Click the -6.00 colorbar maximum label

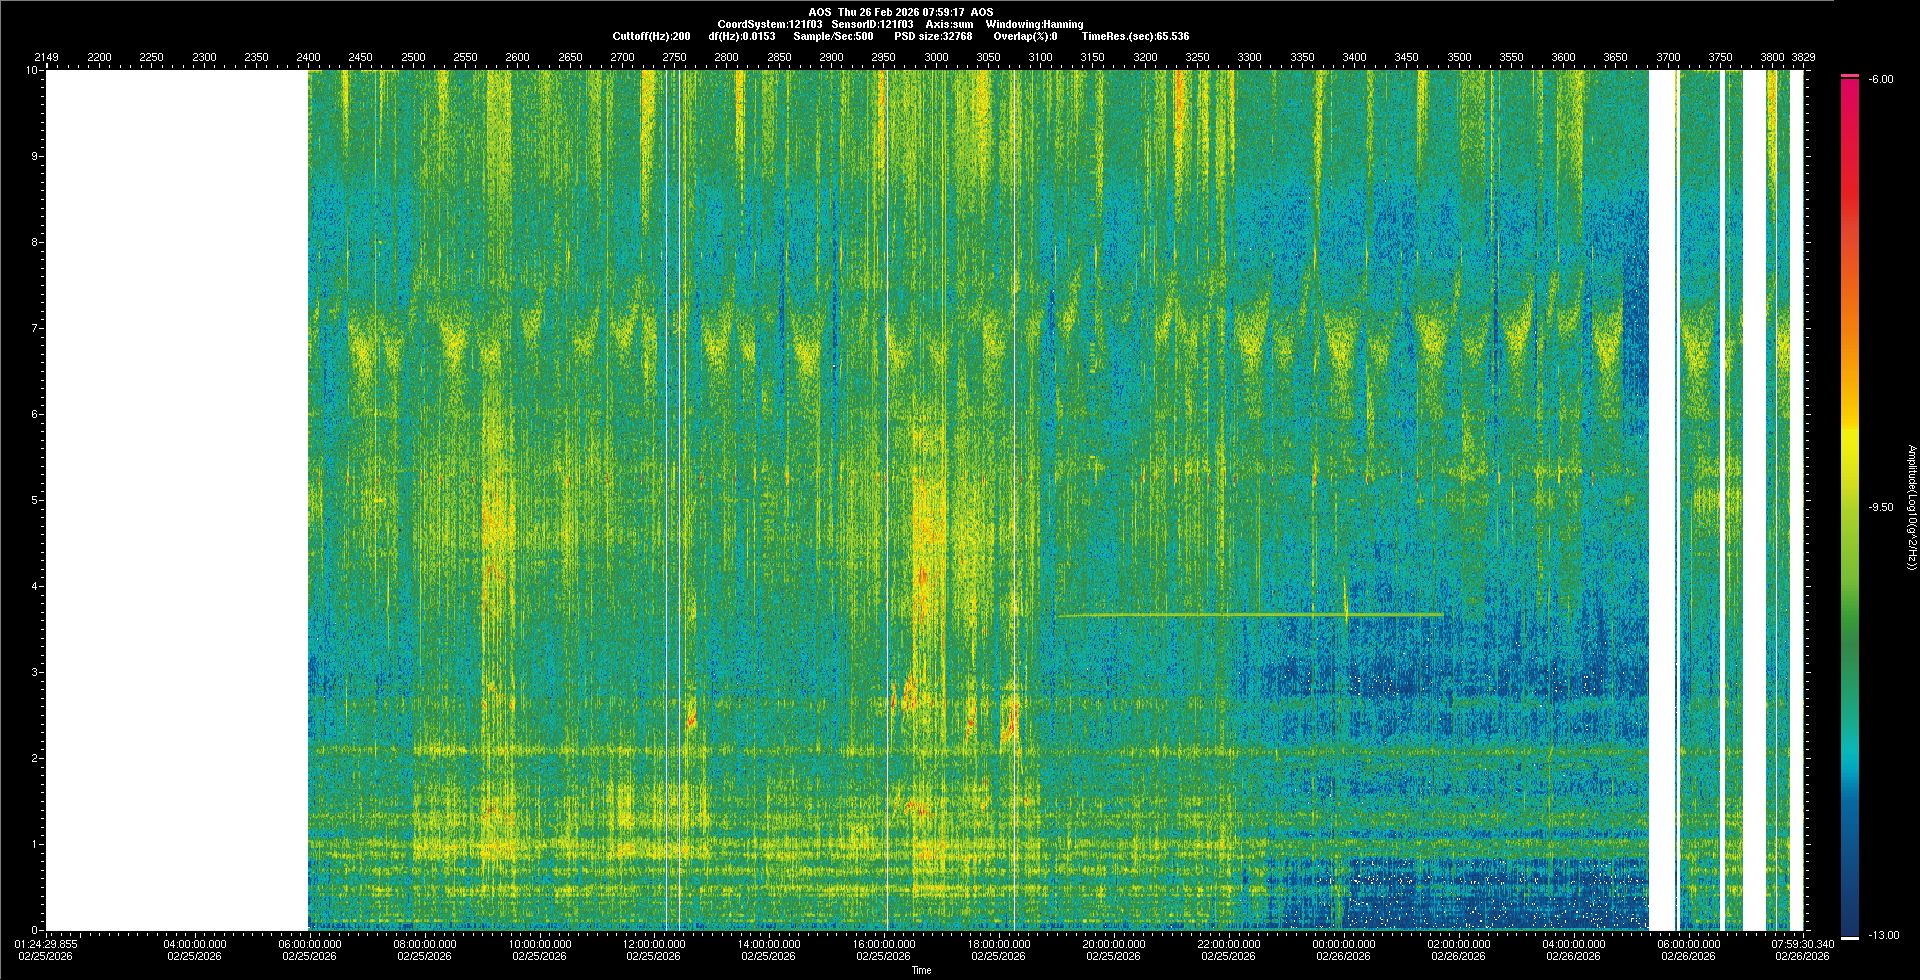1880,80
